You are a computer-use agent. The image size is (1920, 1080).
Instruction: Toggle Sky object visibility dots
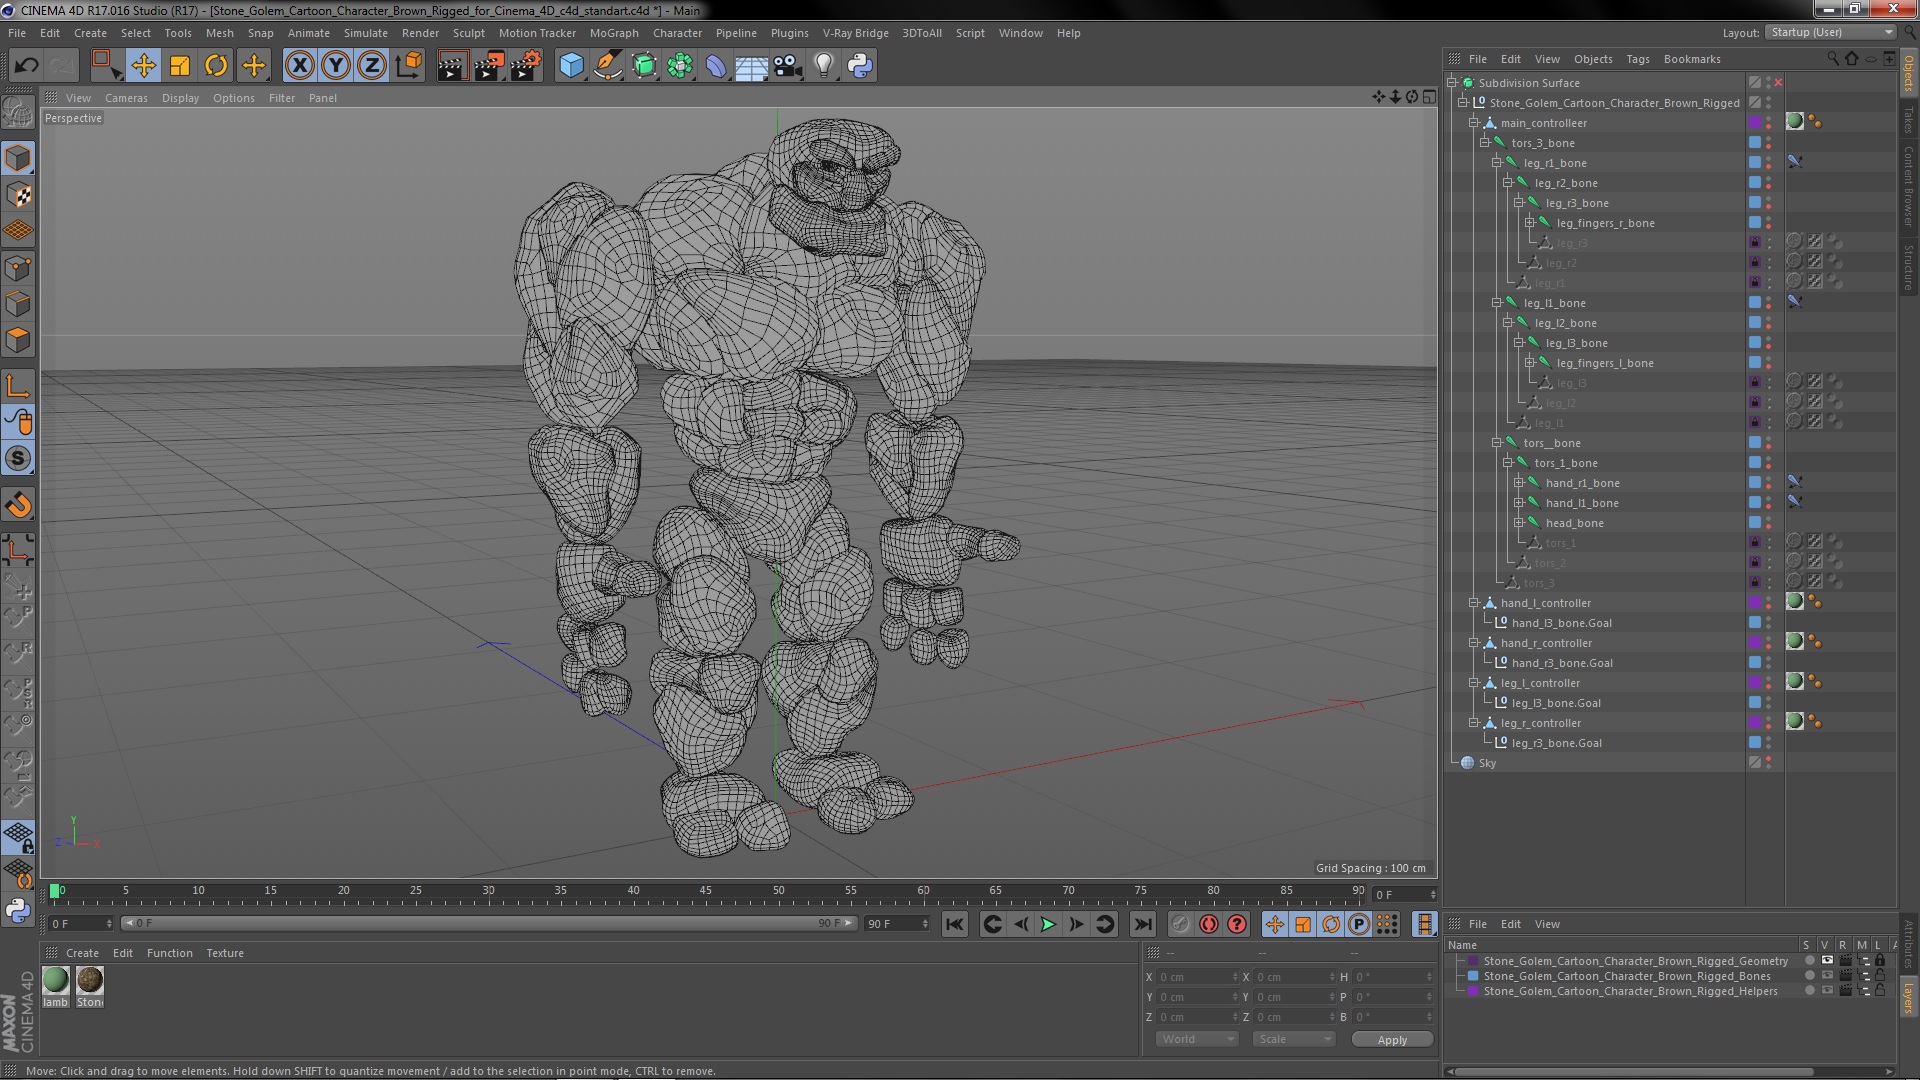coord(1768,763)
